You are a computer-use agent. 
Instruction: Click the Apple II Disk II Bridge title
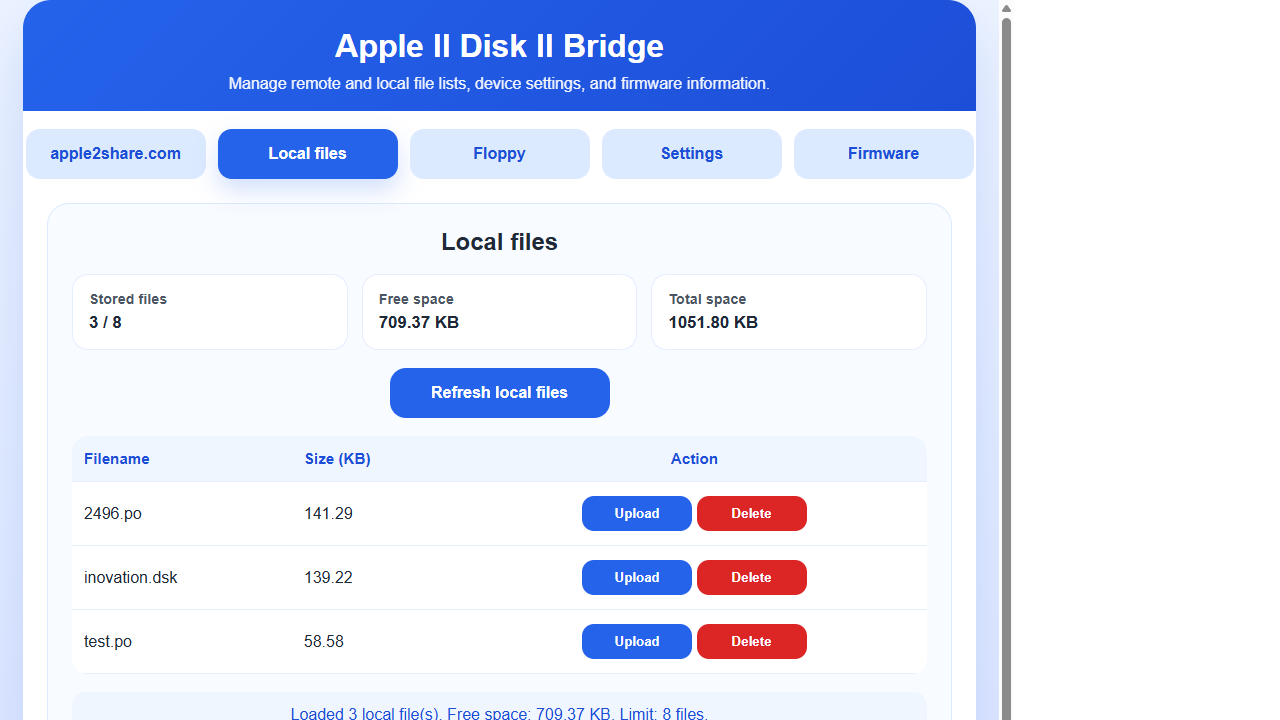click(x=499, y=46)
